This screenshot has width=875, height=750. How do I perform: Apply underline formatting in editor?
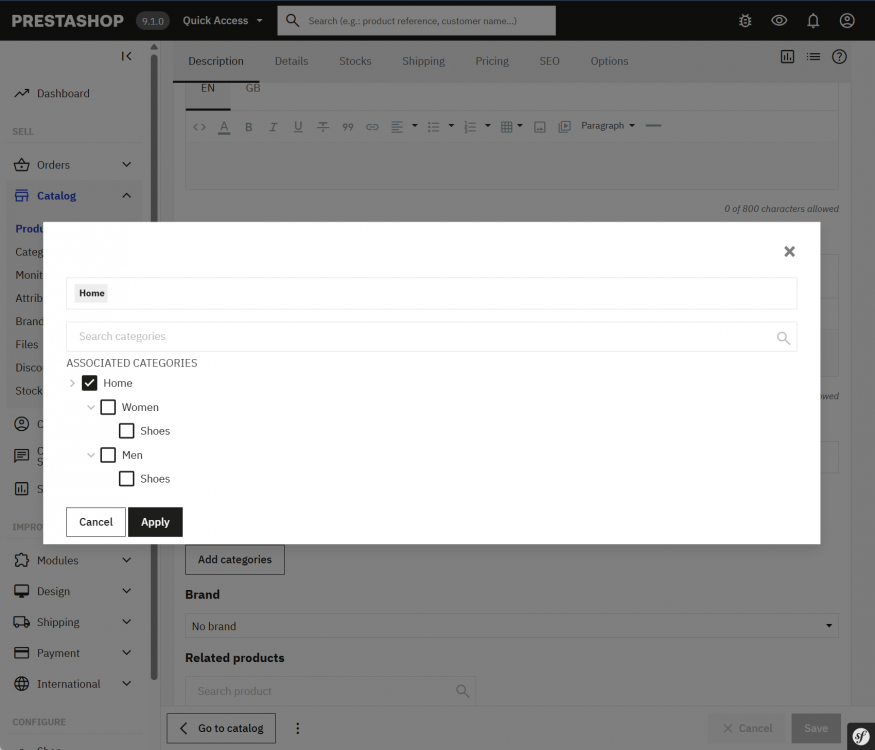(x=298, y=127)
